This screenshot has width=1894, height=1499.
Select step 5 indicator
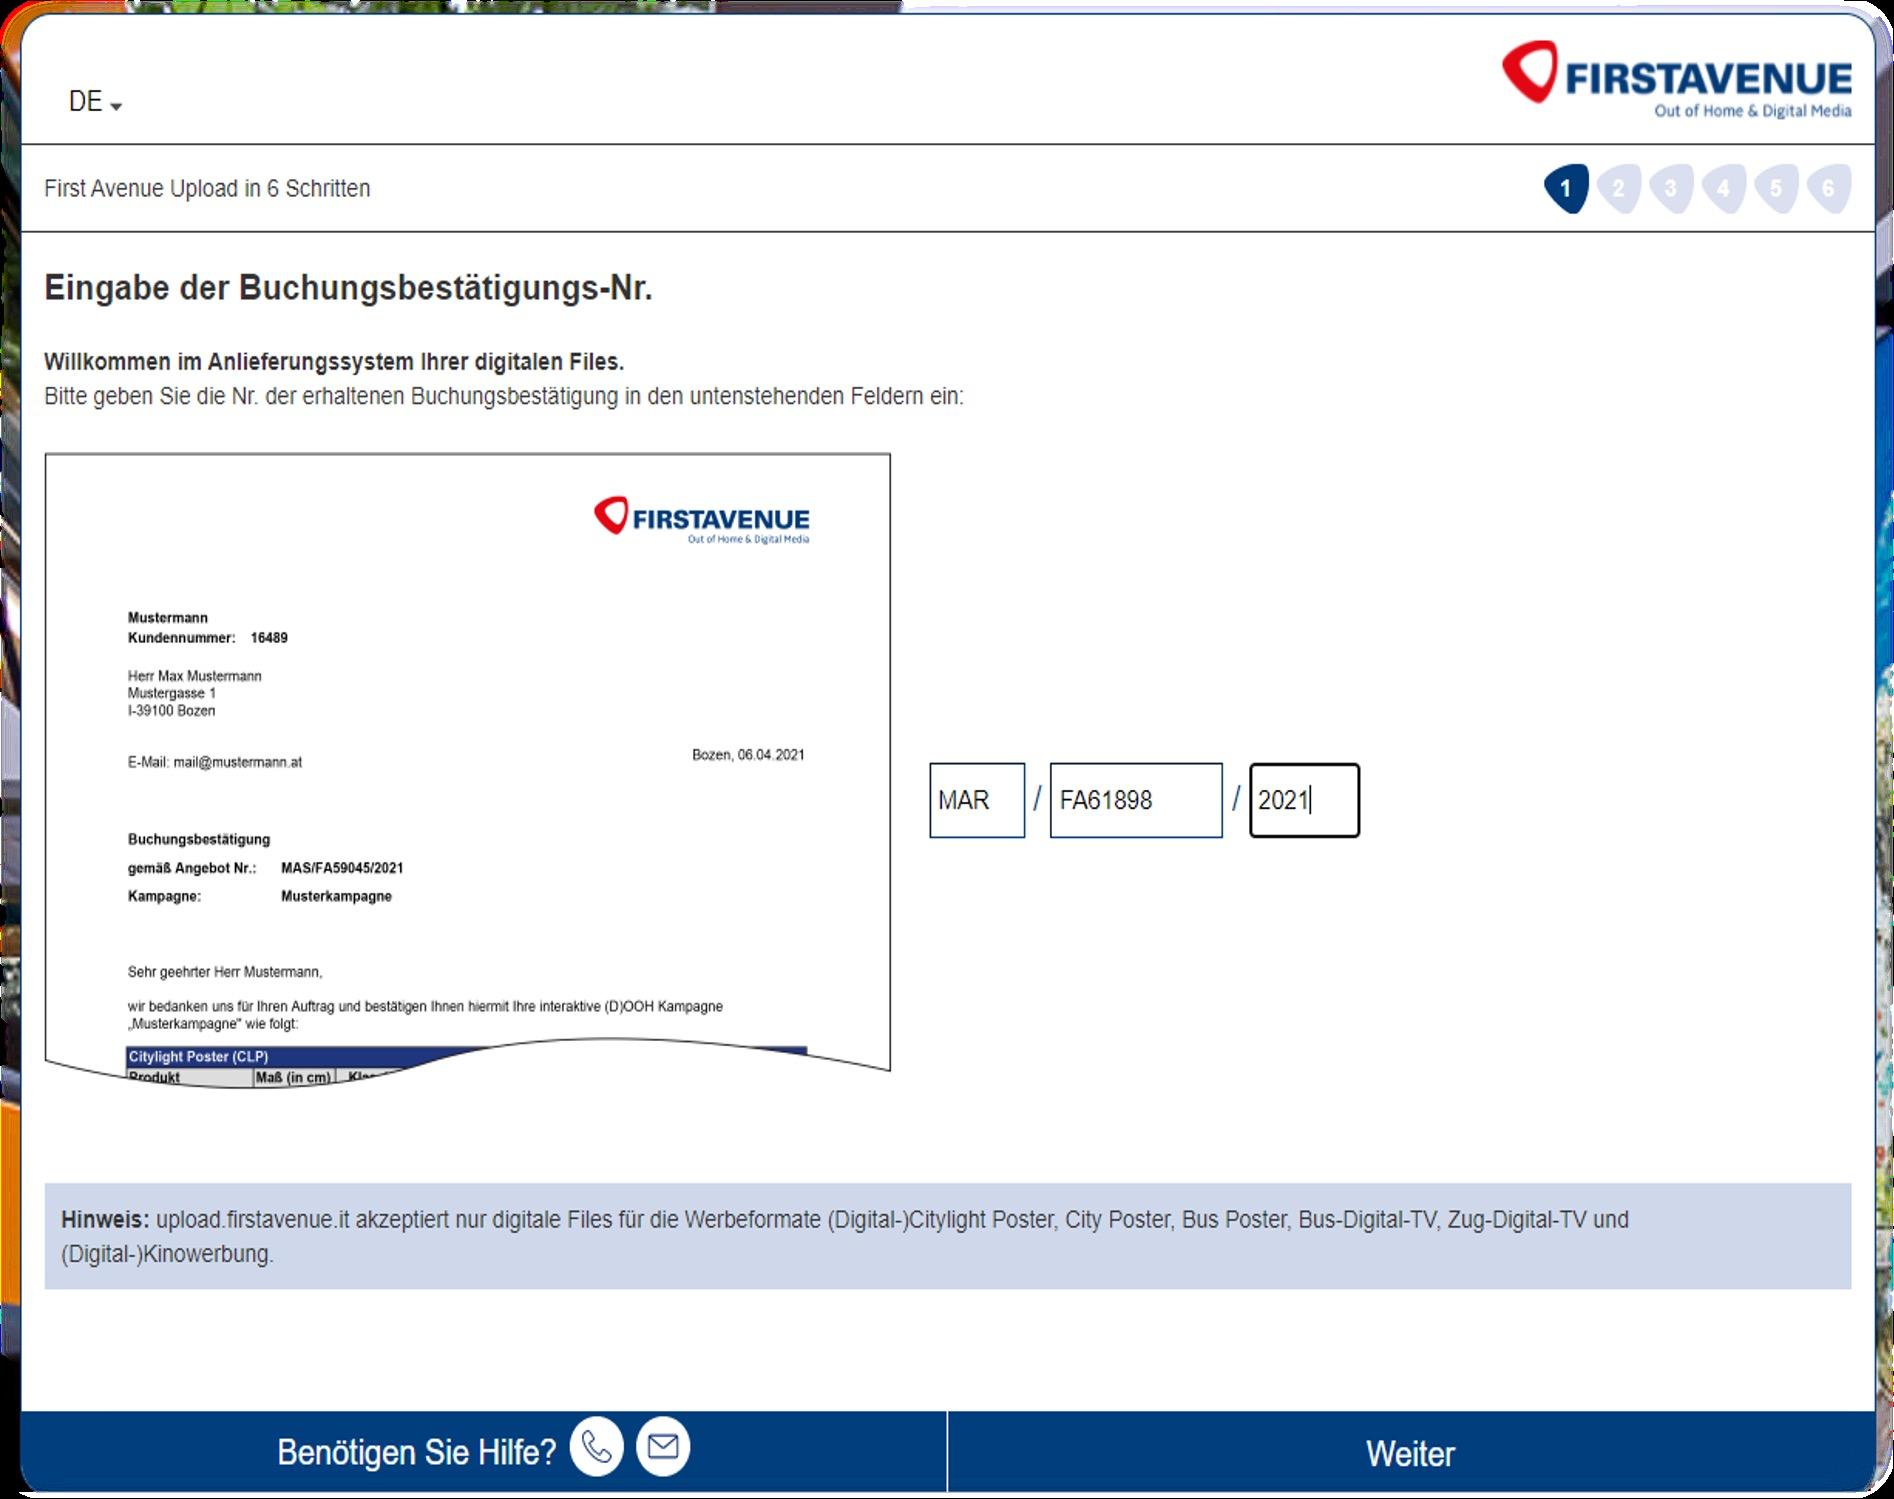coord(1776,188)
